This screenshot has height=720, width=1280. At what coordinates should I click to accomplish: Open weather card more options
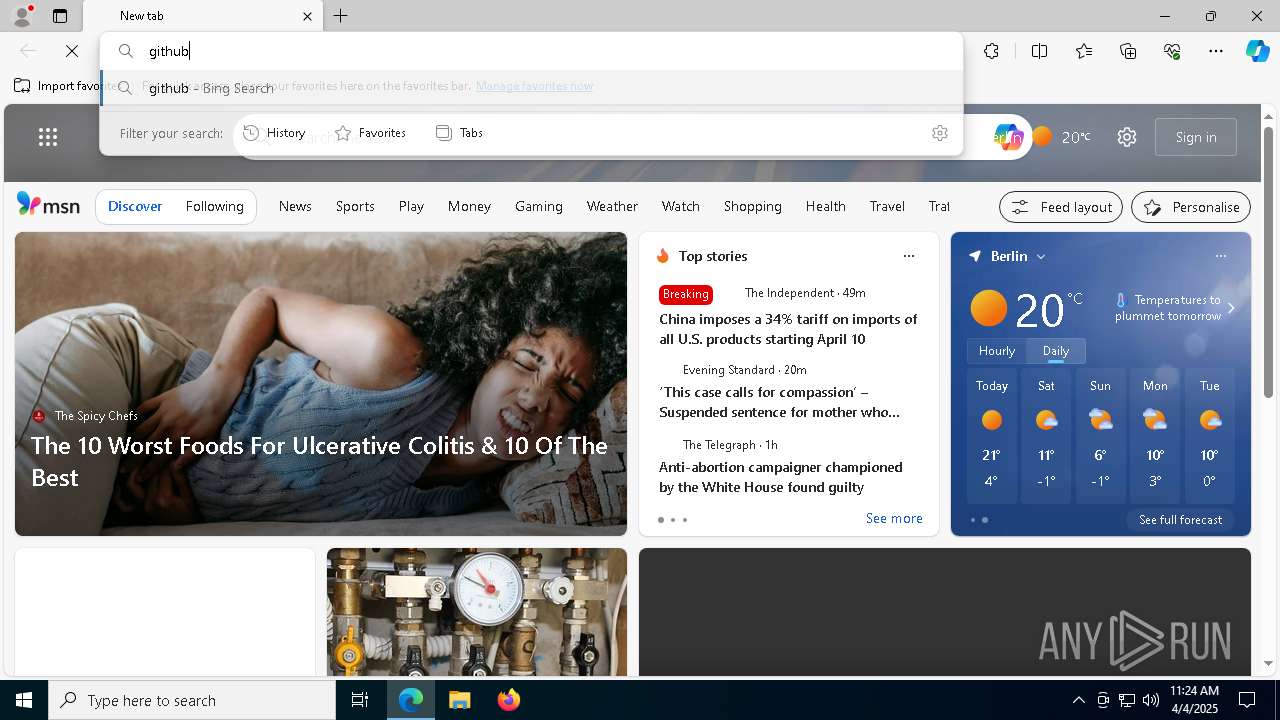click(1220, 256)
